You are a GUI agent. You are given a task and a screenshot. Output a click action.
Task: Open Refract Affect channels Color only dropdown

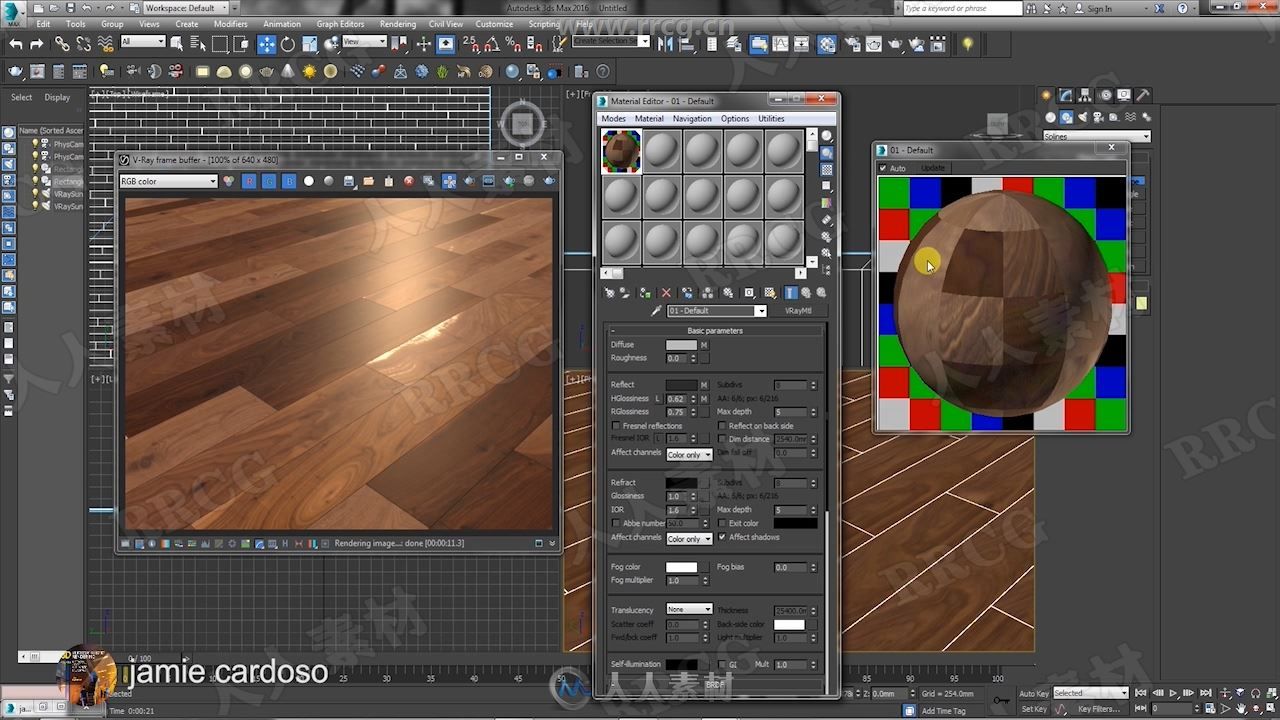pos(689,539)
